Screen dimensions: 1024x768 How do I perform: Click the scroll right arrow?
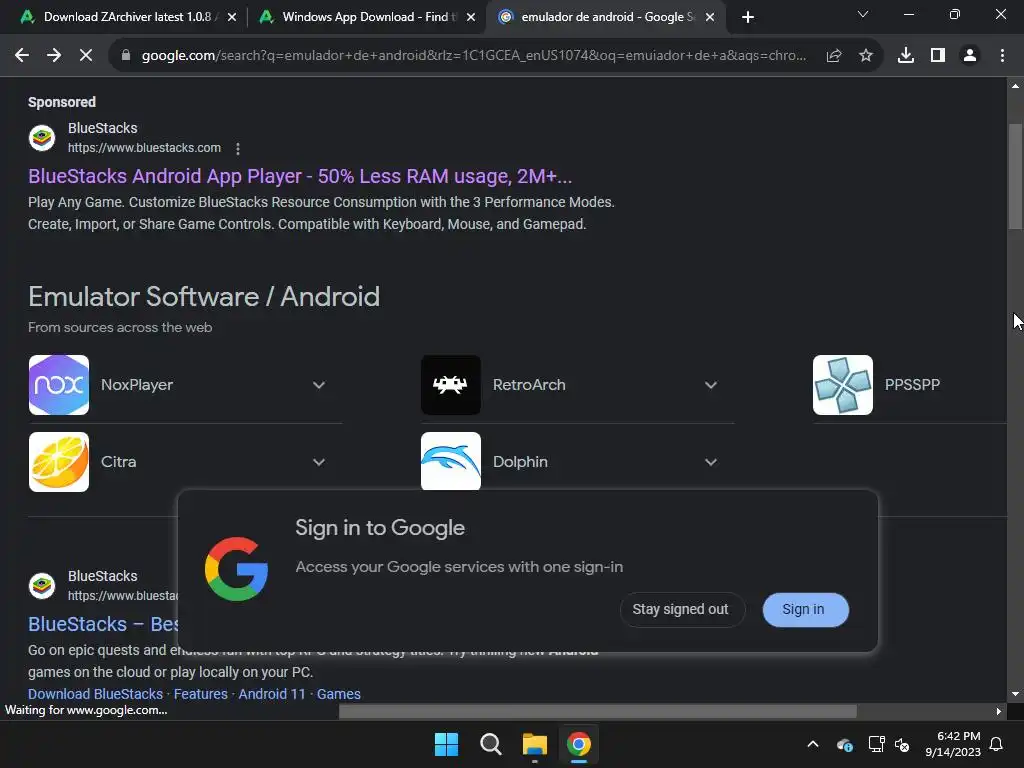[x=999, y=711]
